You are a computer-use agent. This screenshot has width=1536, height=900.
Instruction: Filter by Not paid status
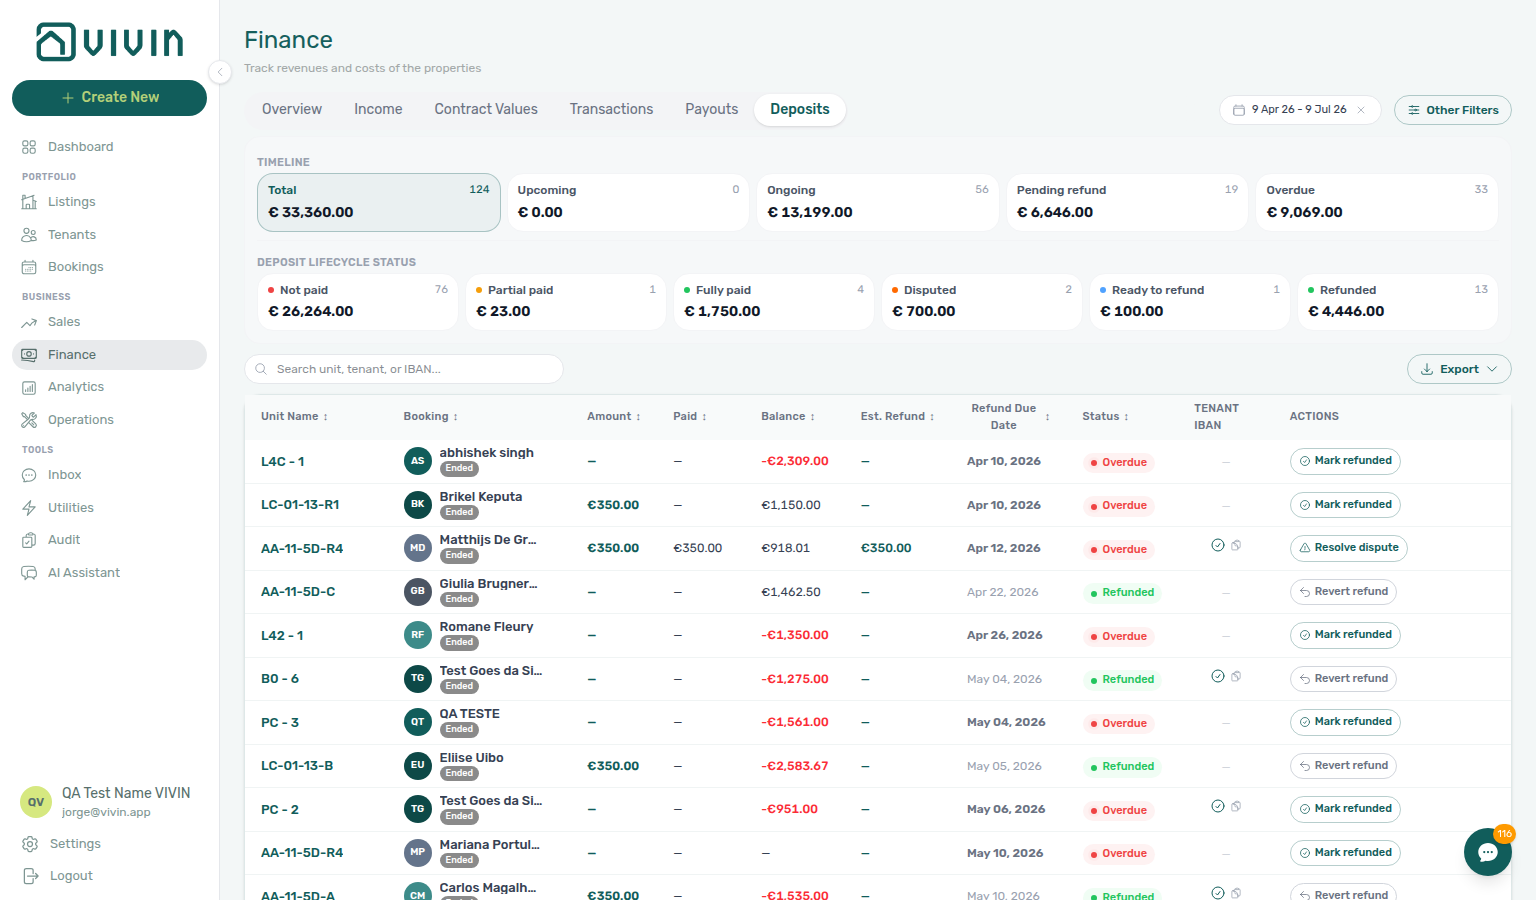click(358, 302)
